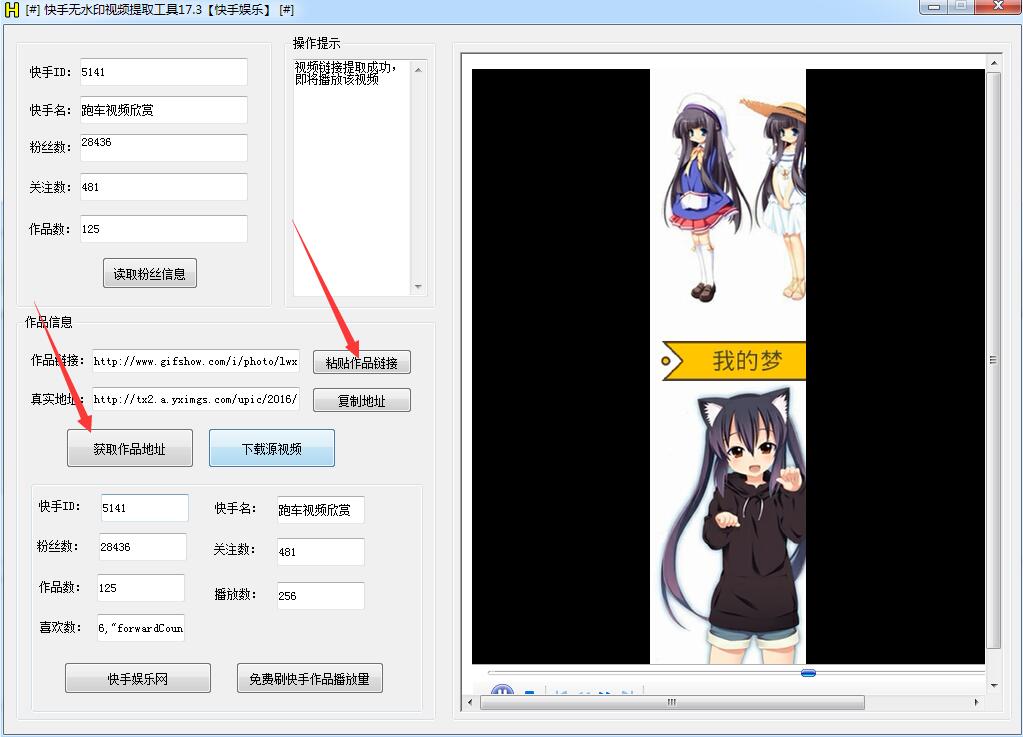The image size is (1023, 737).
Task: Download the video with the 下载源视频 button
Action: click(271, 448)
